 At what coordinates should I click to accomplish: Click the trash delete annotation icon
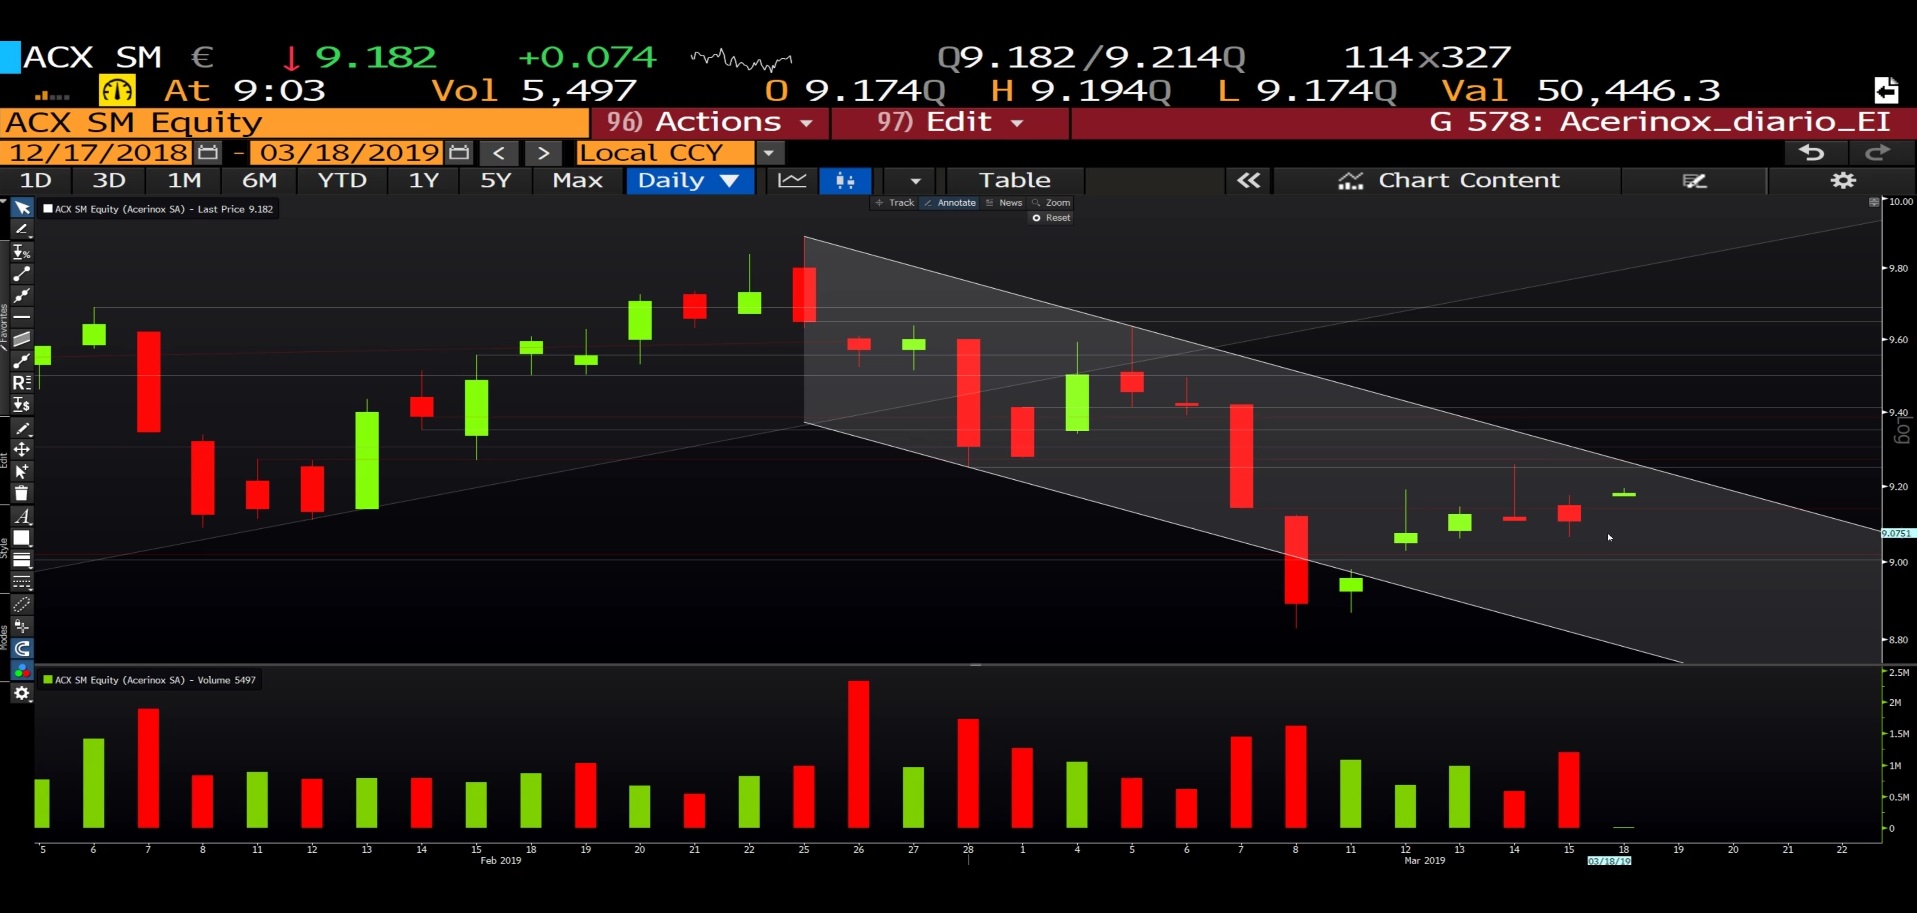[x=21, y=493]
